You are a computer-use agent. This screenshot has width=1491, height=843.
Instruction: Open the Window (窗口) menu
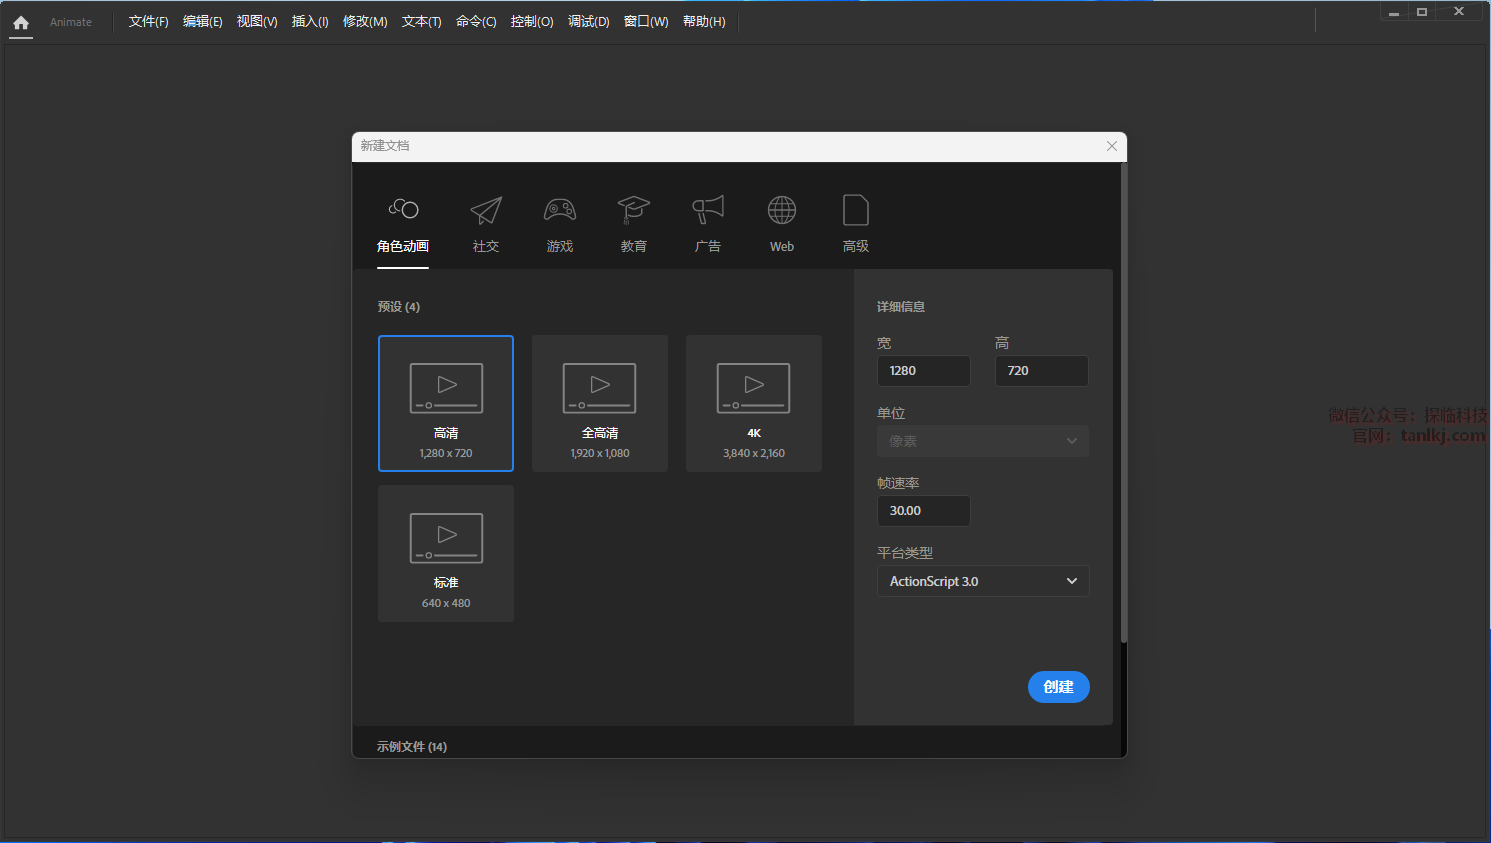coord(646,22)
